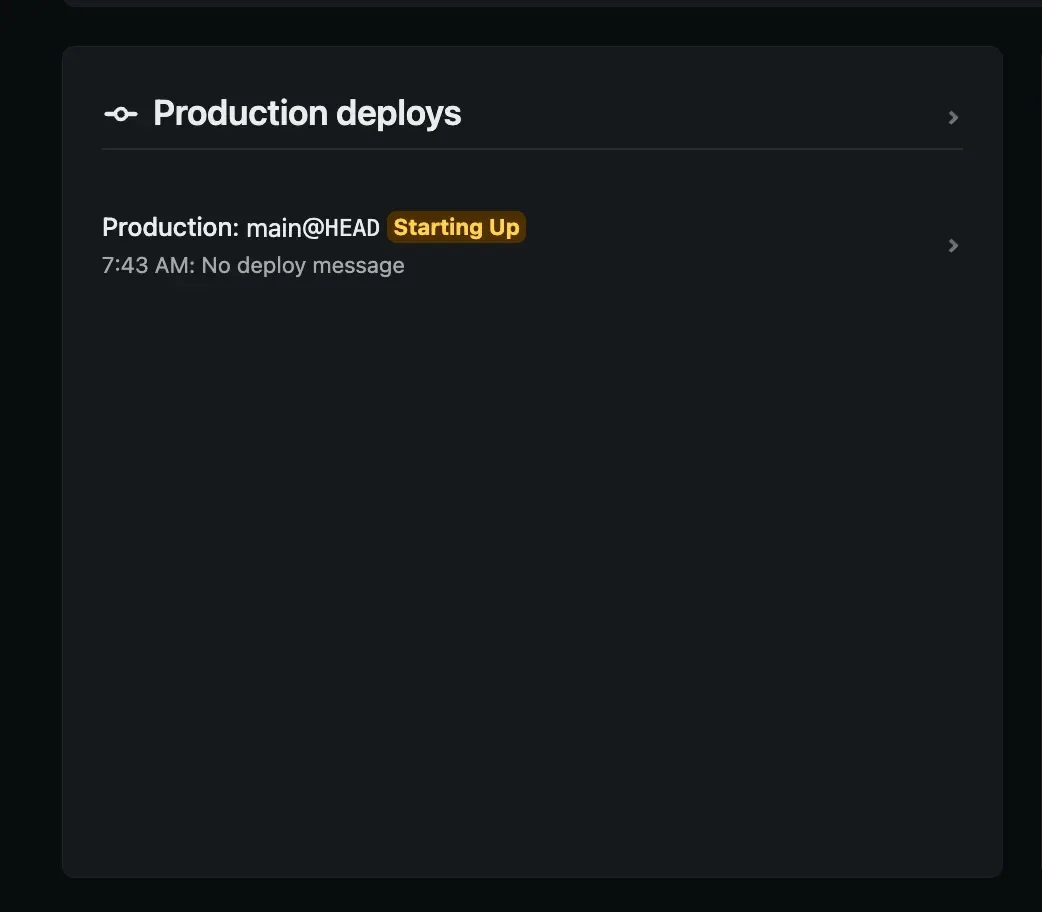Open the Production deploys heading
Screen dimensions: 1042x912
click(306, 113)
